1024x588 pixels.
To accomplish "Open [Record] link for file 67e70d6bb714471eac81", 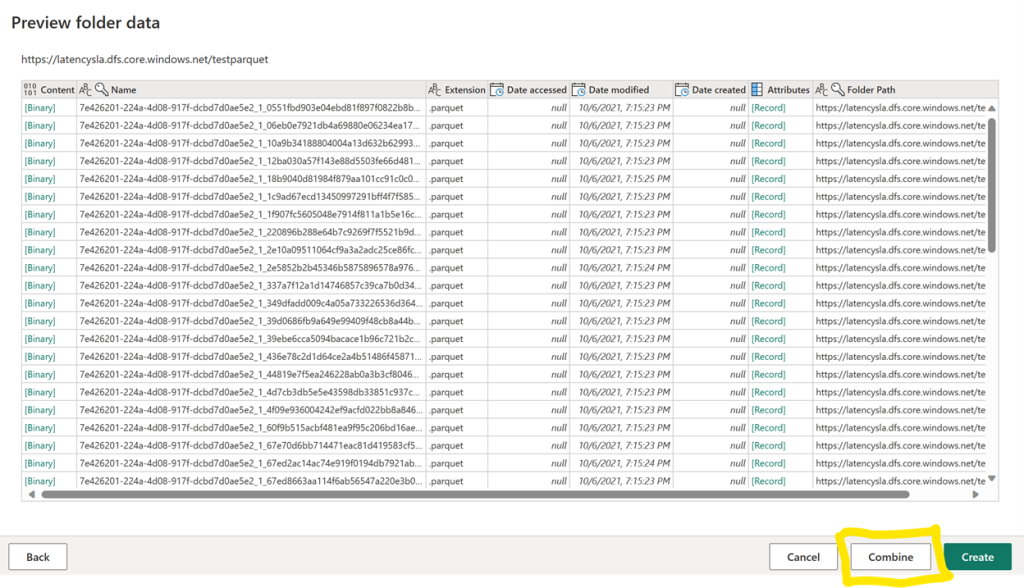I will pos(768,446).
